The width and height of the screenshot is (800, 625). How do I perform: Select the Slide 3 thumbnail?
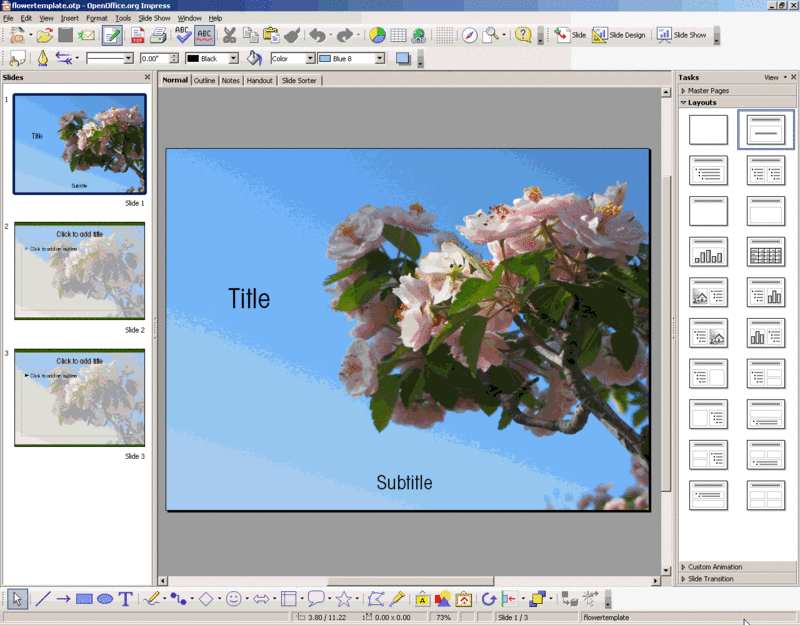coord(80,397)
